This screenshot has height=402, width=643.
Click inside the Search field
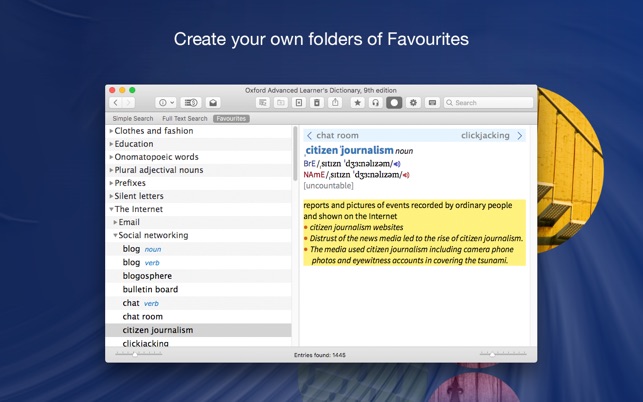[x=488, y=103]
